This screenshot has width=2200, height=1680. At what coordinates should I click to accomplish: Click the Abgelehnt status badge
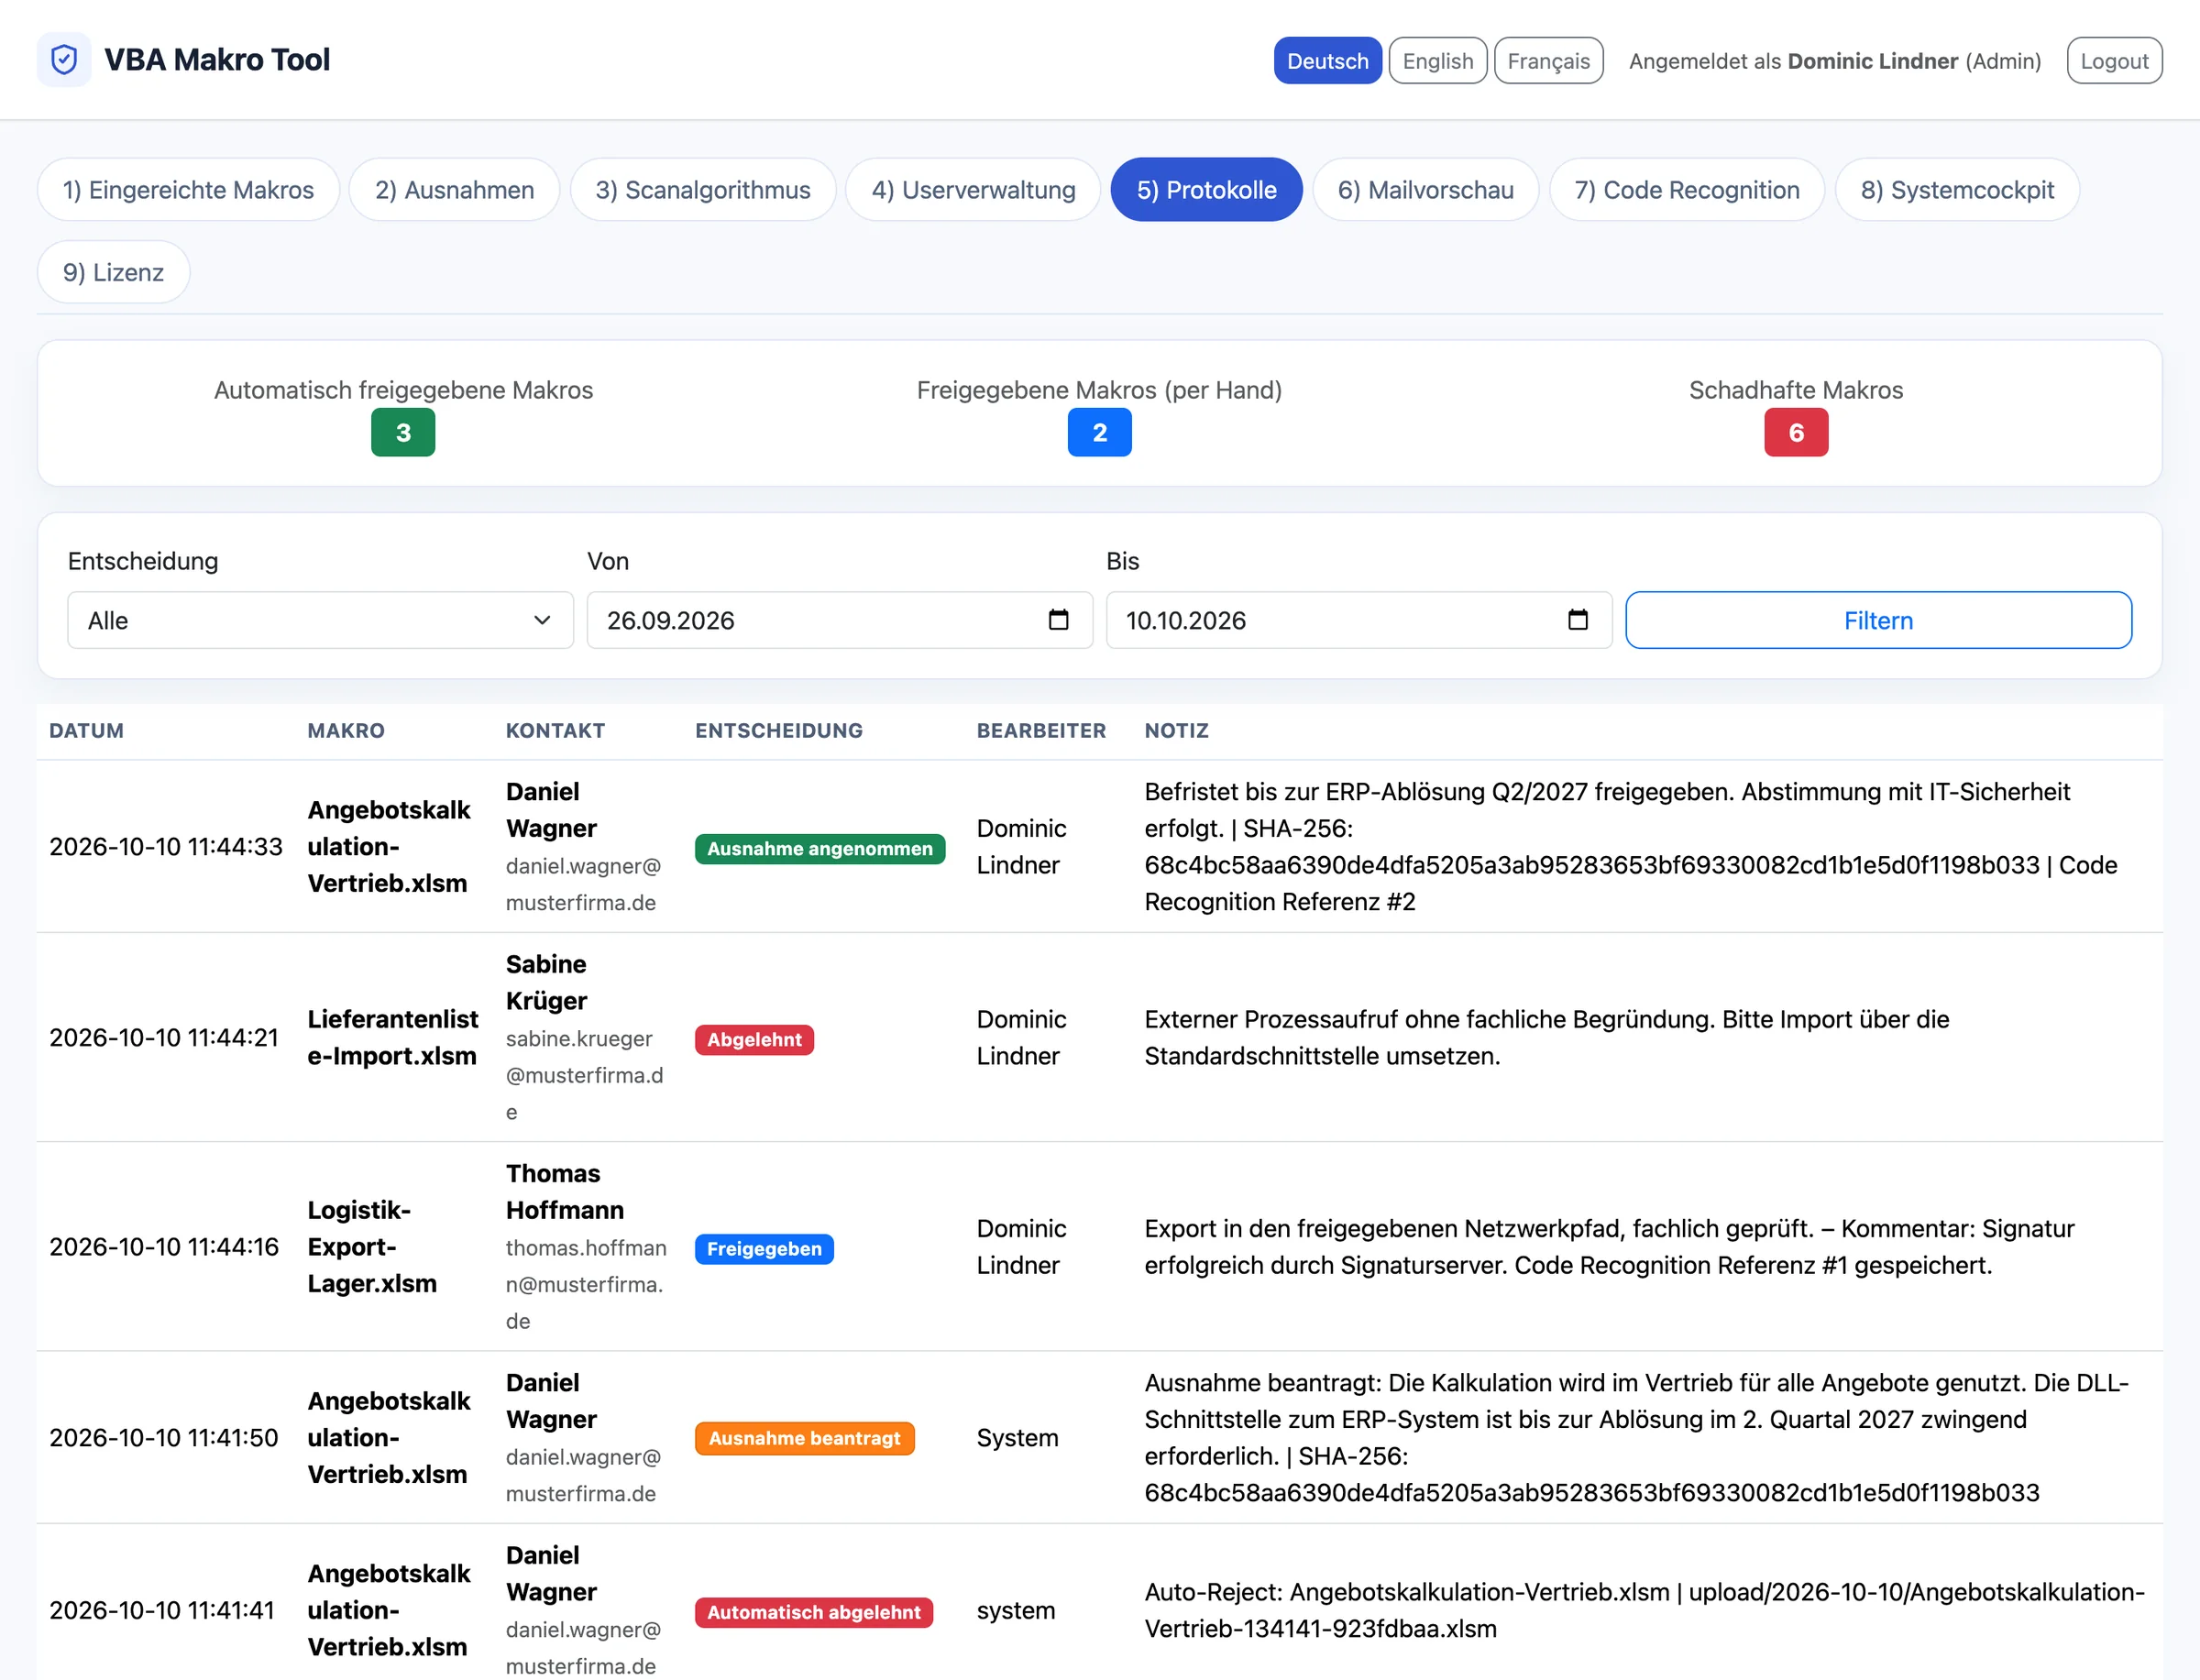(x=754, y=1040)
